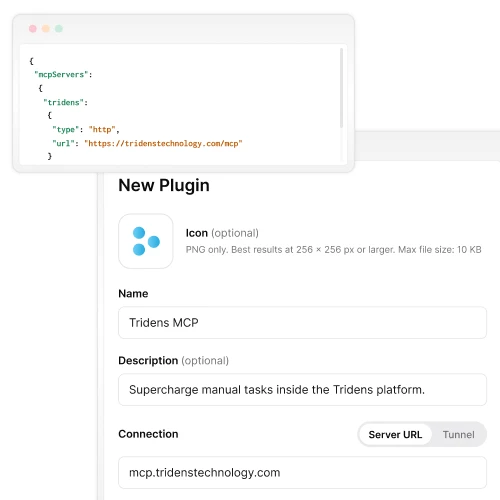The width and height of the screenshot is (500, 500).
Task: Switch connection mode to Tunnel
Action: click(458, 434)
